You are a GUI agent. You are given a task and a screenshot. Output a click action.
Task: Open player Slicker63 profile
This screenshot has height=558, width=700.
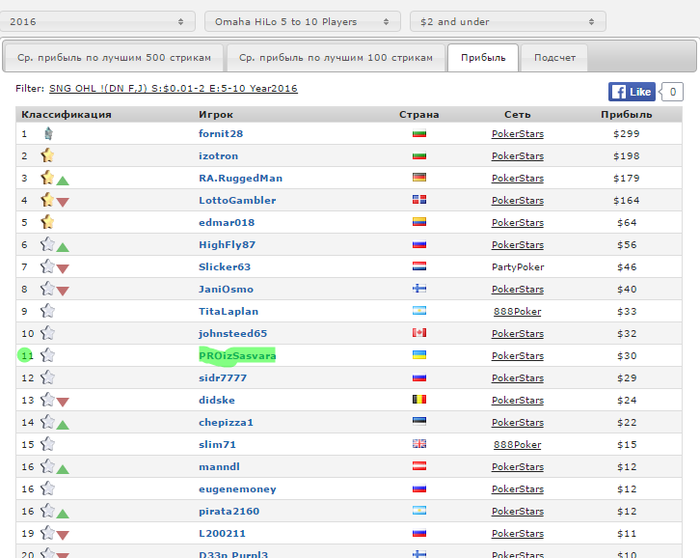tap(225, 267)
